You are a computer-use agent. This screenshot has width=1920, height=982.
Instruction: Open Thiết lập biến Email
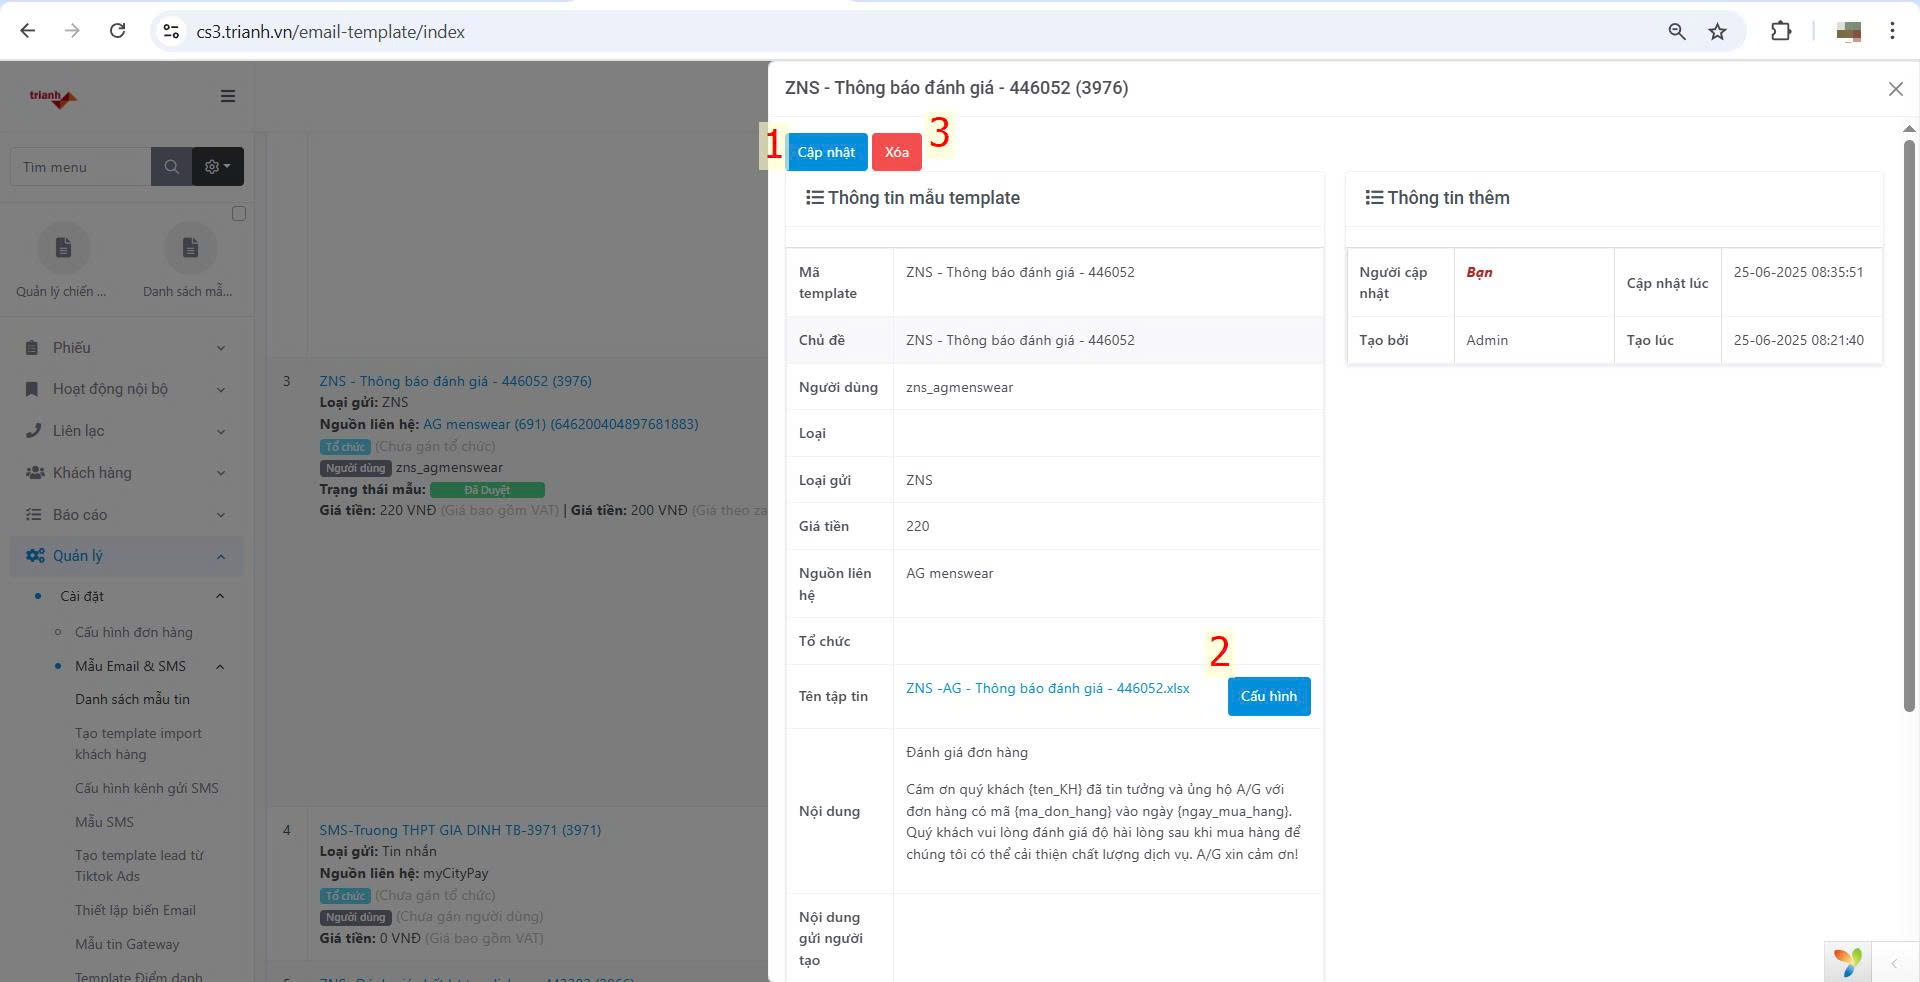point(135,910)
